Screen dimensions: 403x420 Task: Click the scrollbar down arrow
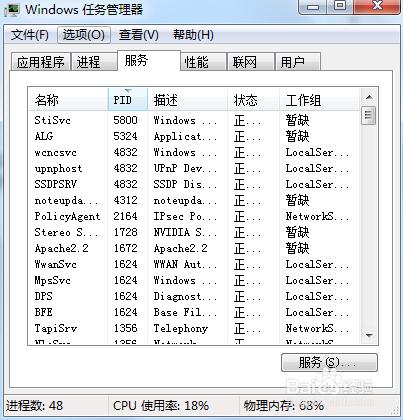click(x=369, y=335)
